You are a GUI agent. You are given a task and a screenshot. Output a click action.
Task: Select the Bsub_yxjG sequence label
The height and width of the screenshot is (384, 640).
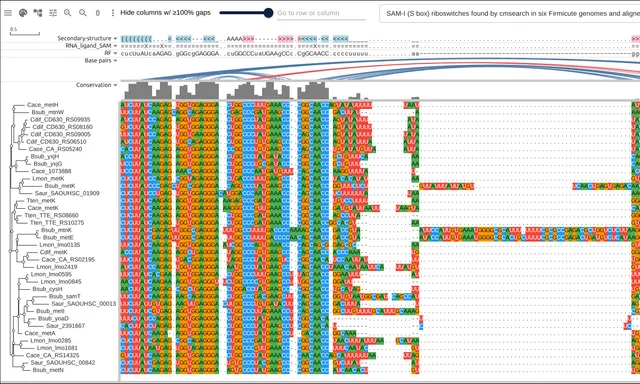[48, 164]
